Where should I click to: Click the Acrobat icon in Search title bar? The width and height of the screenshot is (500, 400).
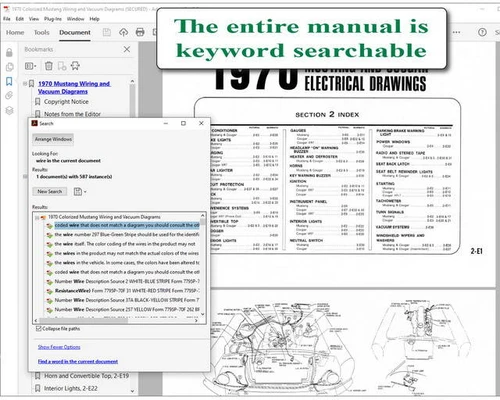[x=34, y=123]
